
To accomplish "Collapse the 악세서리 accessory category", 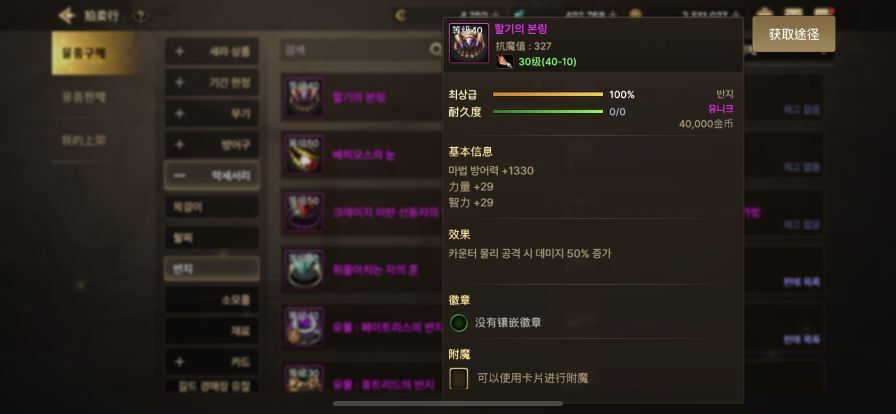I will click(211, 176).
